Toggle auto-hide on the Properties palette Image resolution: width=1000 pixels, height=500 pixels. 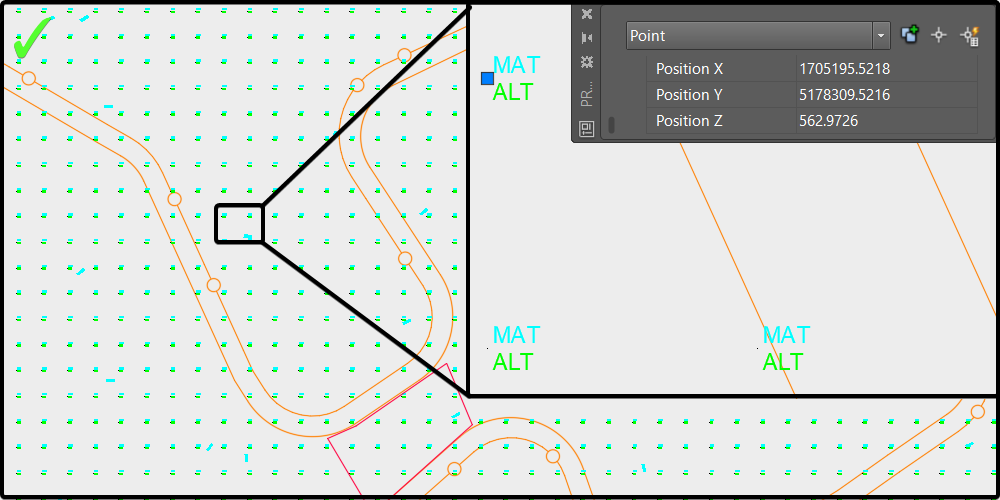pos(587,38)
